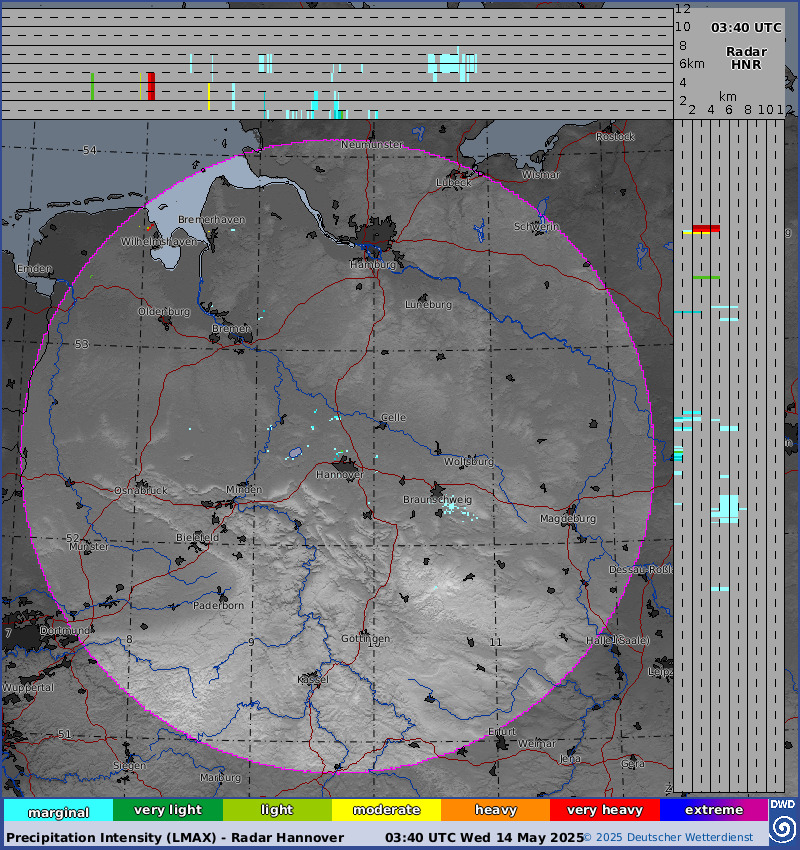Click the Wismar city label
Viewport: 800px width, 850px height.
click(540, 175)
